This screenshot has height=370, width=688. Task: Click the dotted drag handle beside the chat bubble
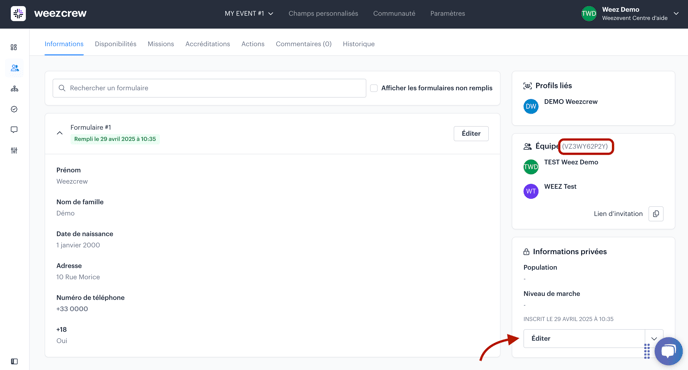tap(647, 351)
